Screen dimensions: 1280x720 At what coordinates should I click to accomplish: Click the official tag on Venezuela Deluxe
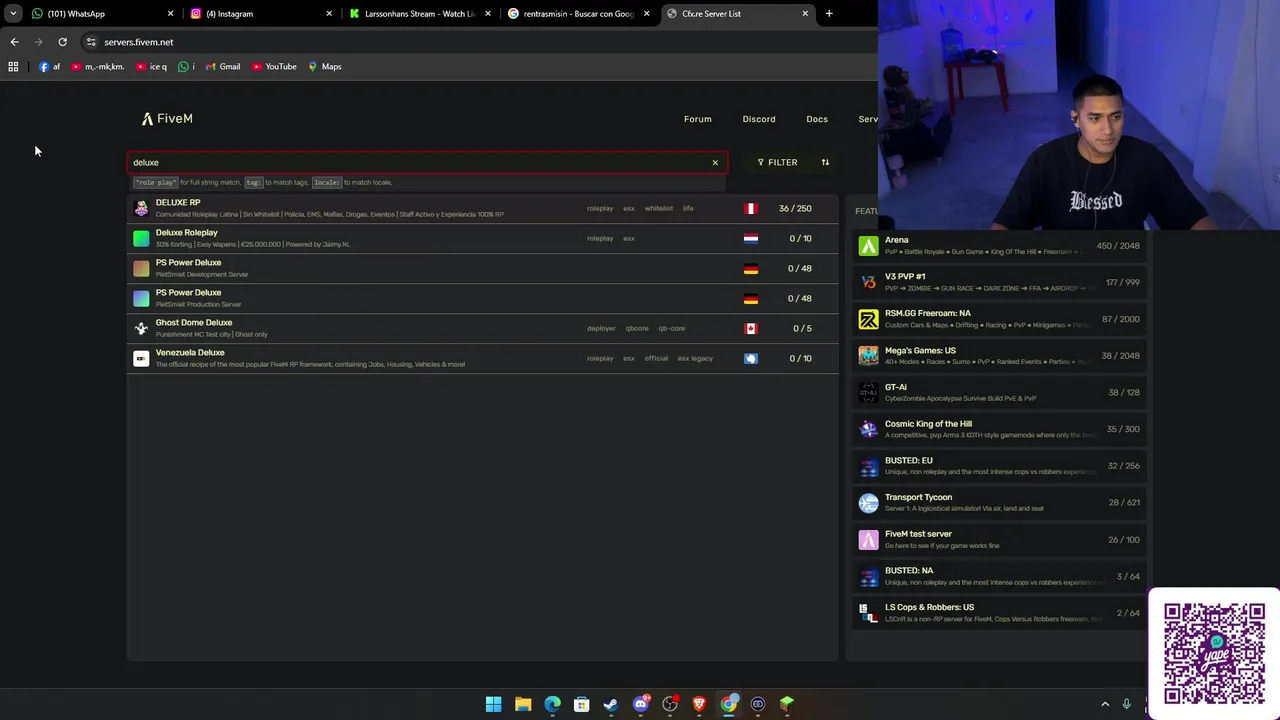[x=656, y=358]
